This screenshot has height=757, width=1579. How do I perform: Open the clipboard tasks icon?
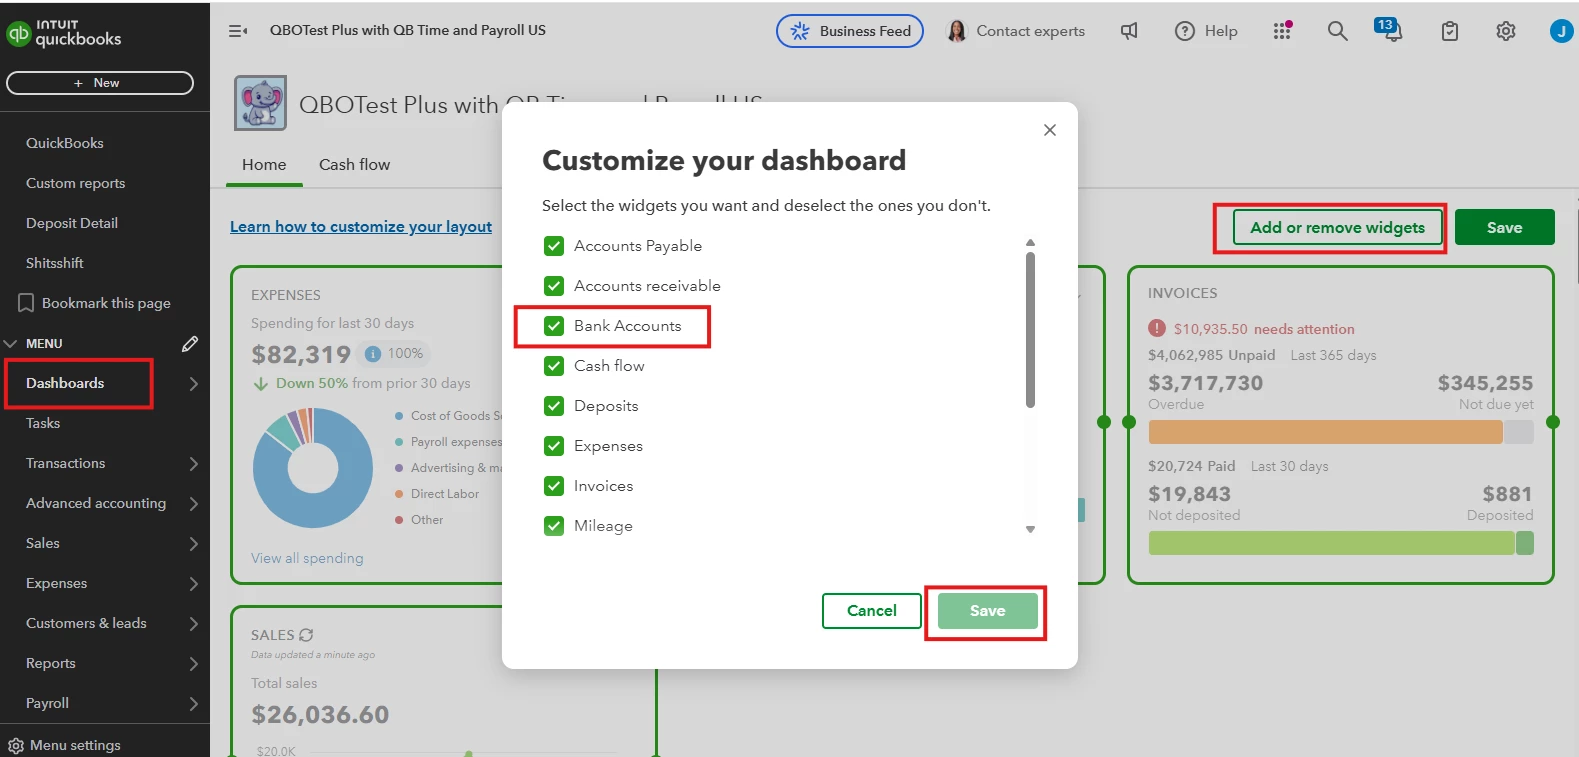(1449, 31)
